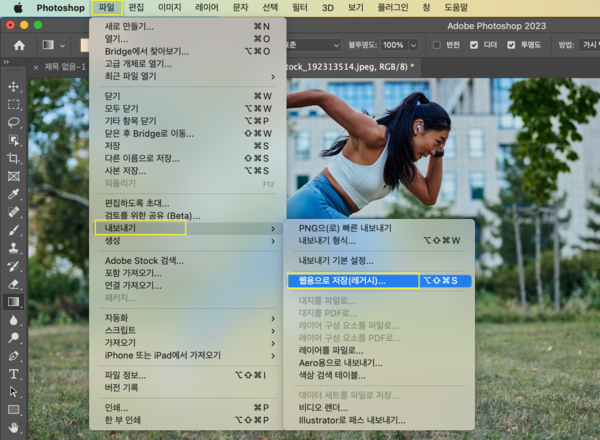
Task: Expand the toolbar double-arrow
Action: (x=7, y=62)
